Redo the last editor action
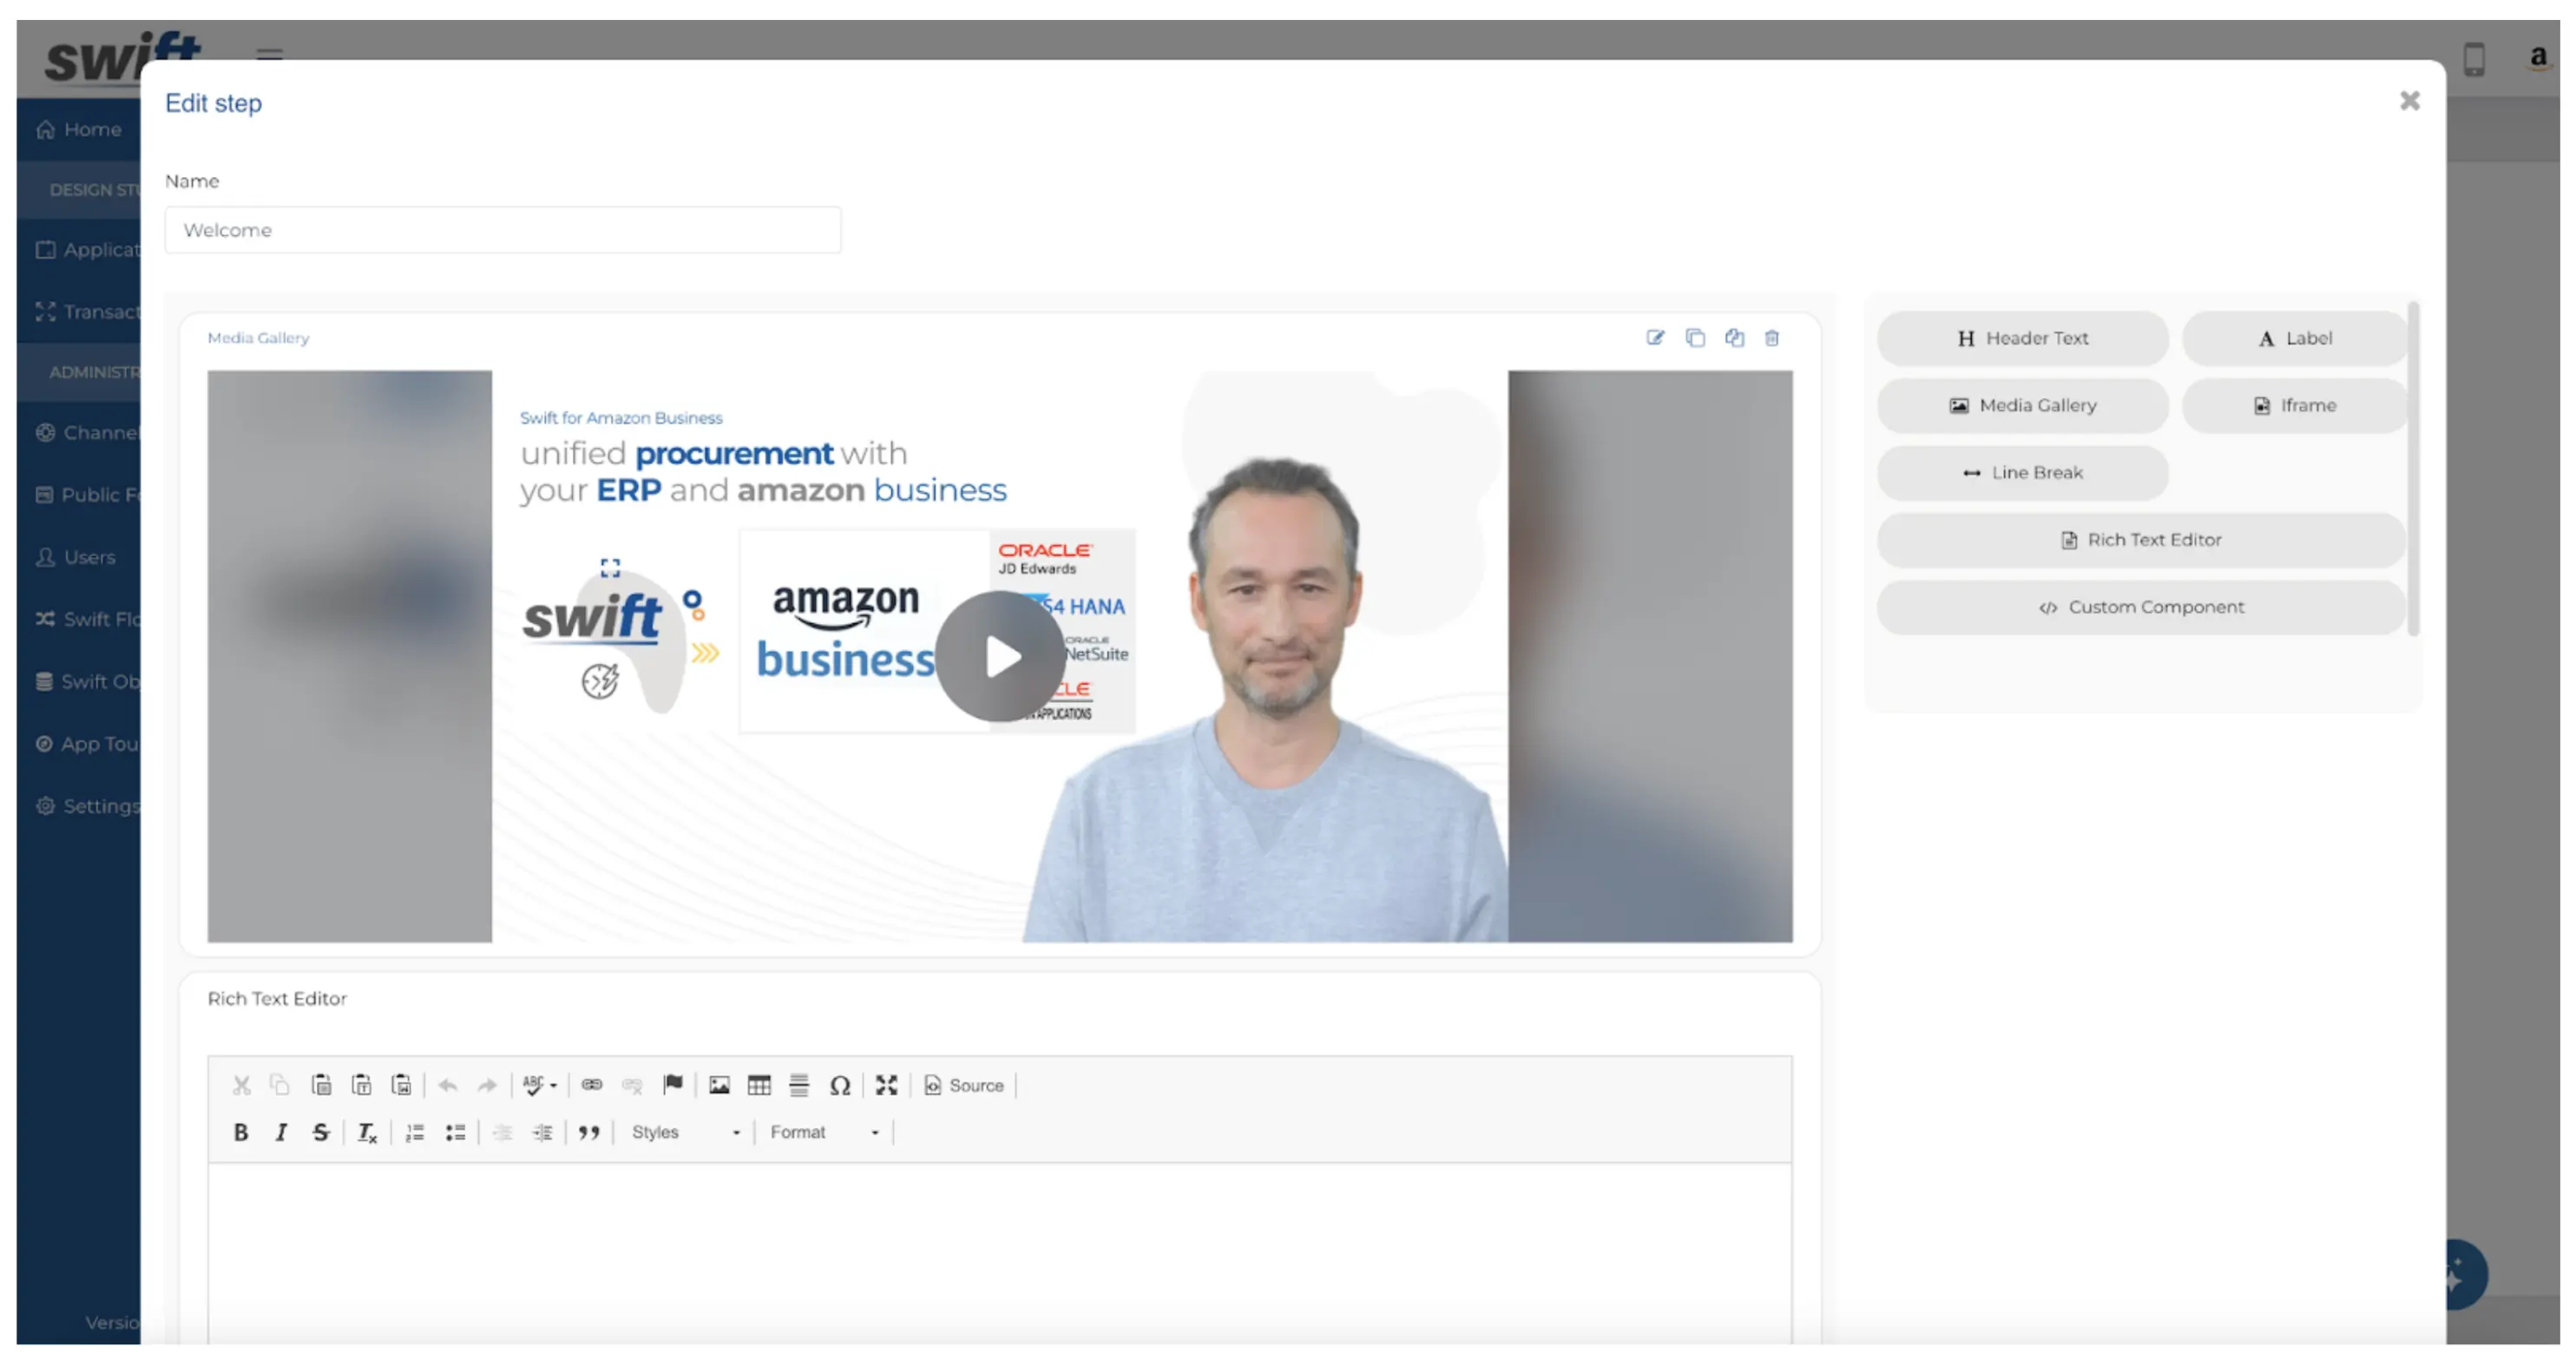The image size is (2576, 1366). 487,1085
